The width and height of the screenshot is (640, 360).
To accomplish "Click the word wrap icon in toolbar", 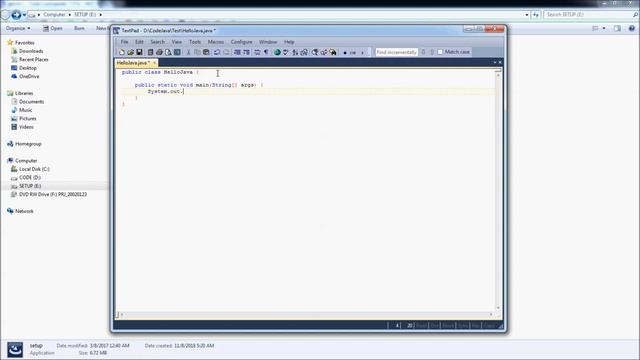I will tap(257, 52).
